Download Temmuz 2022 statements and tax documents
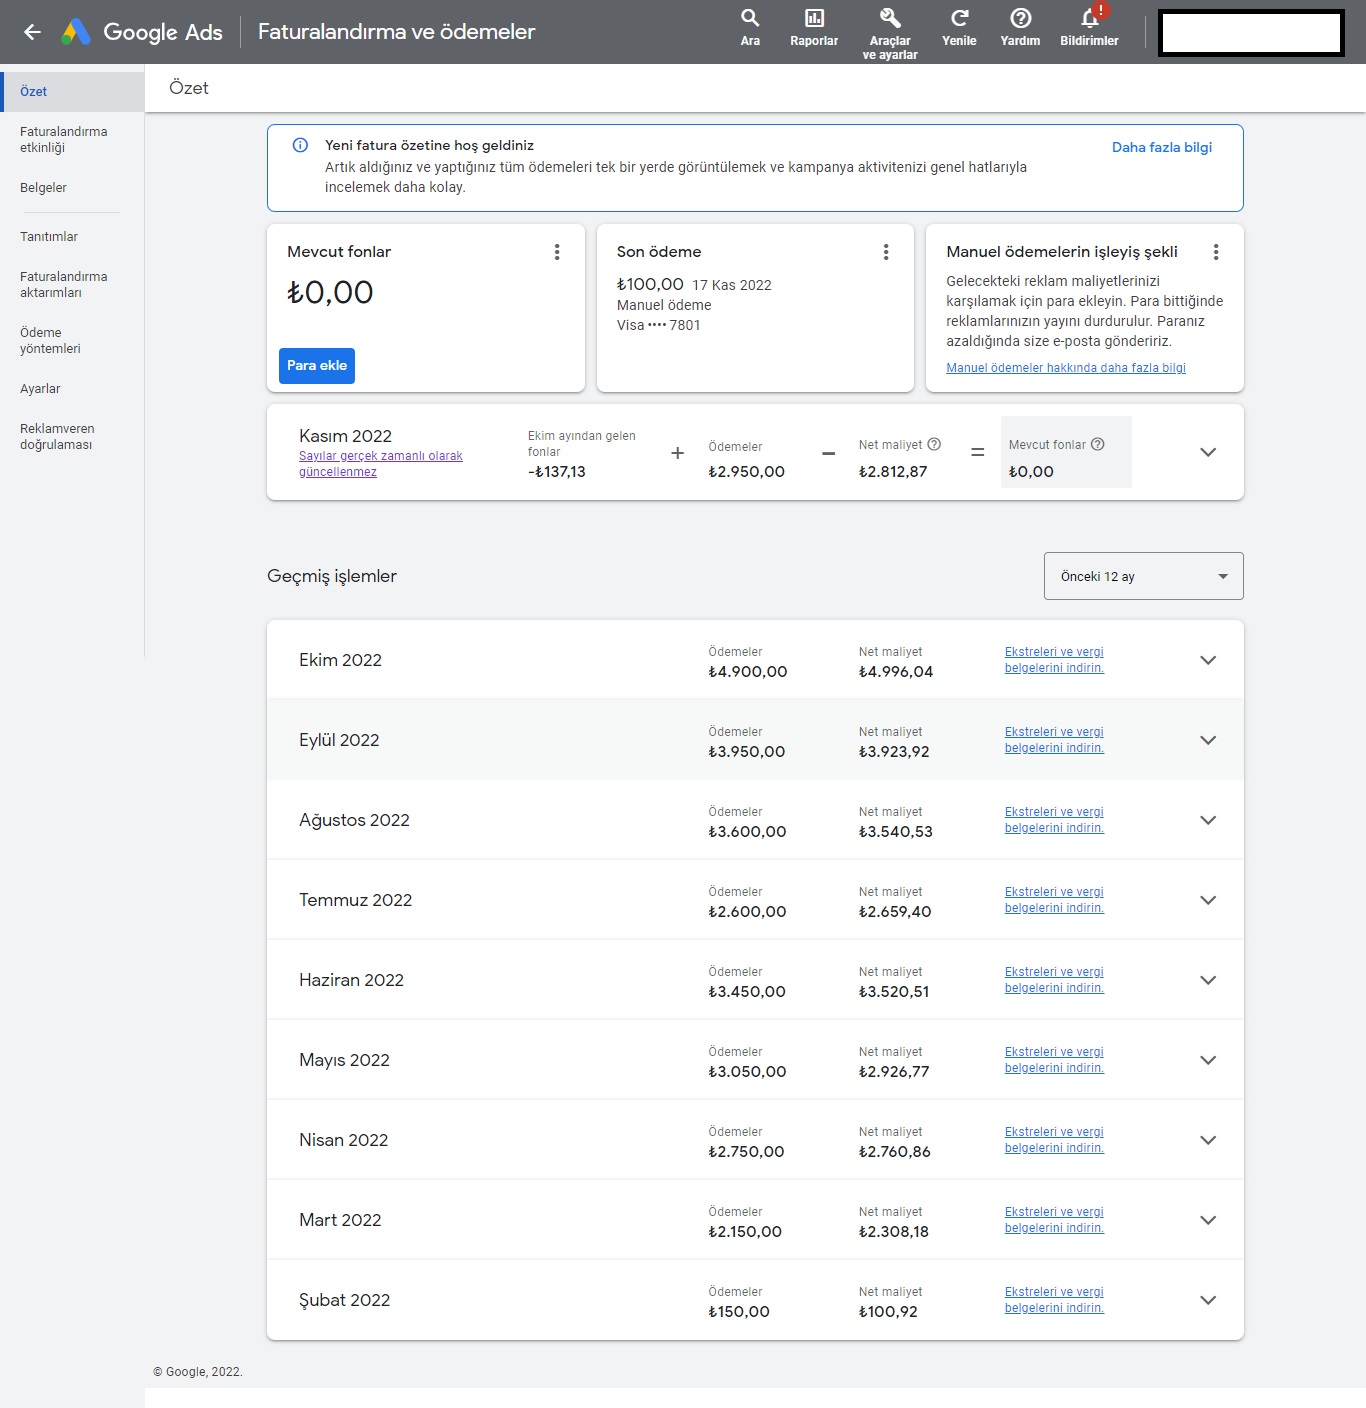The image size is (1366, 1408). [x=1054, y=900]
